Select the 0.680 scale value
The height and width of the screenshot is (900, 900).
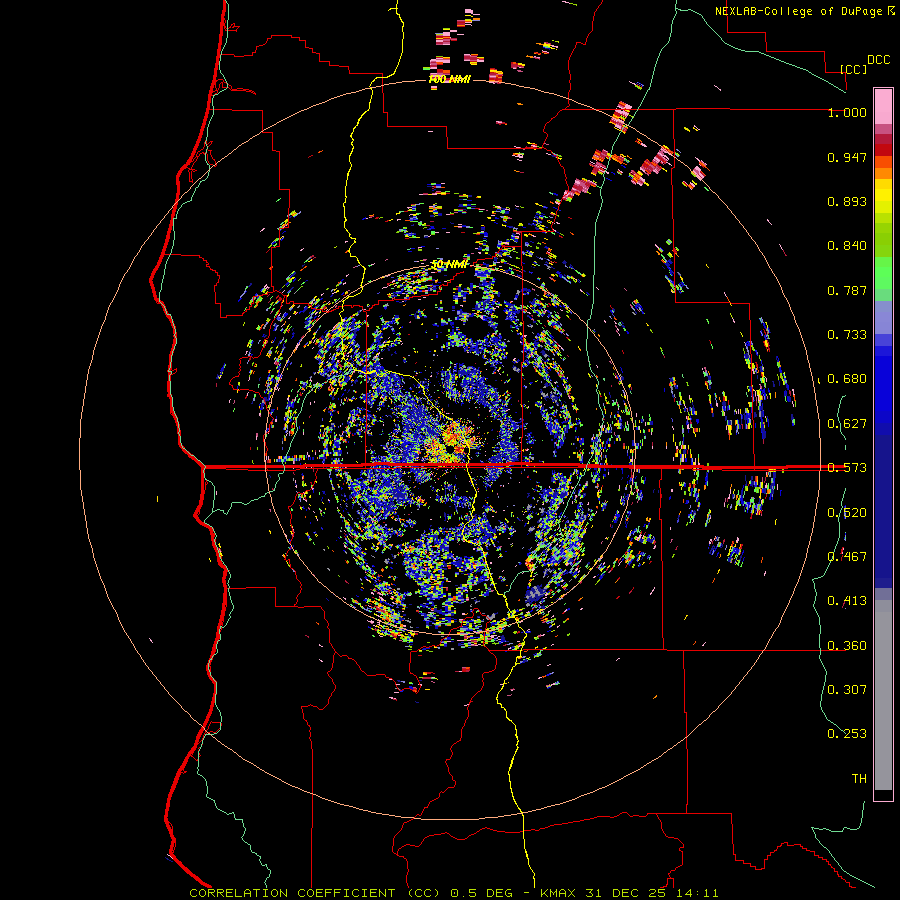(x=847, y=379)
